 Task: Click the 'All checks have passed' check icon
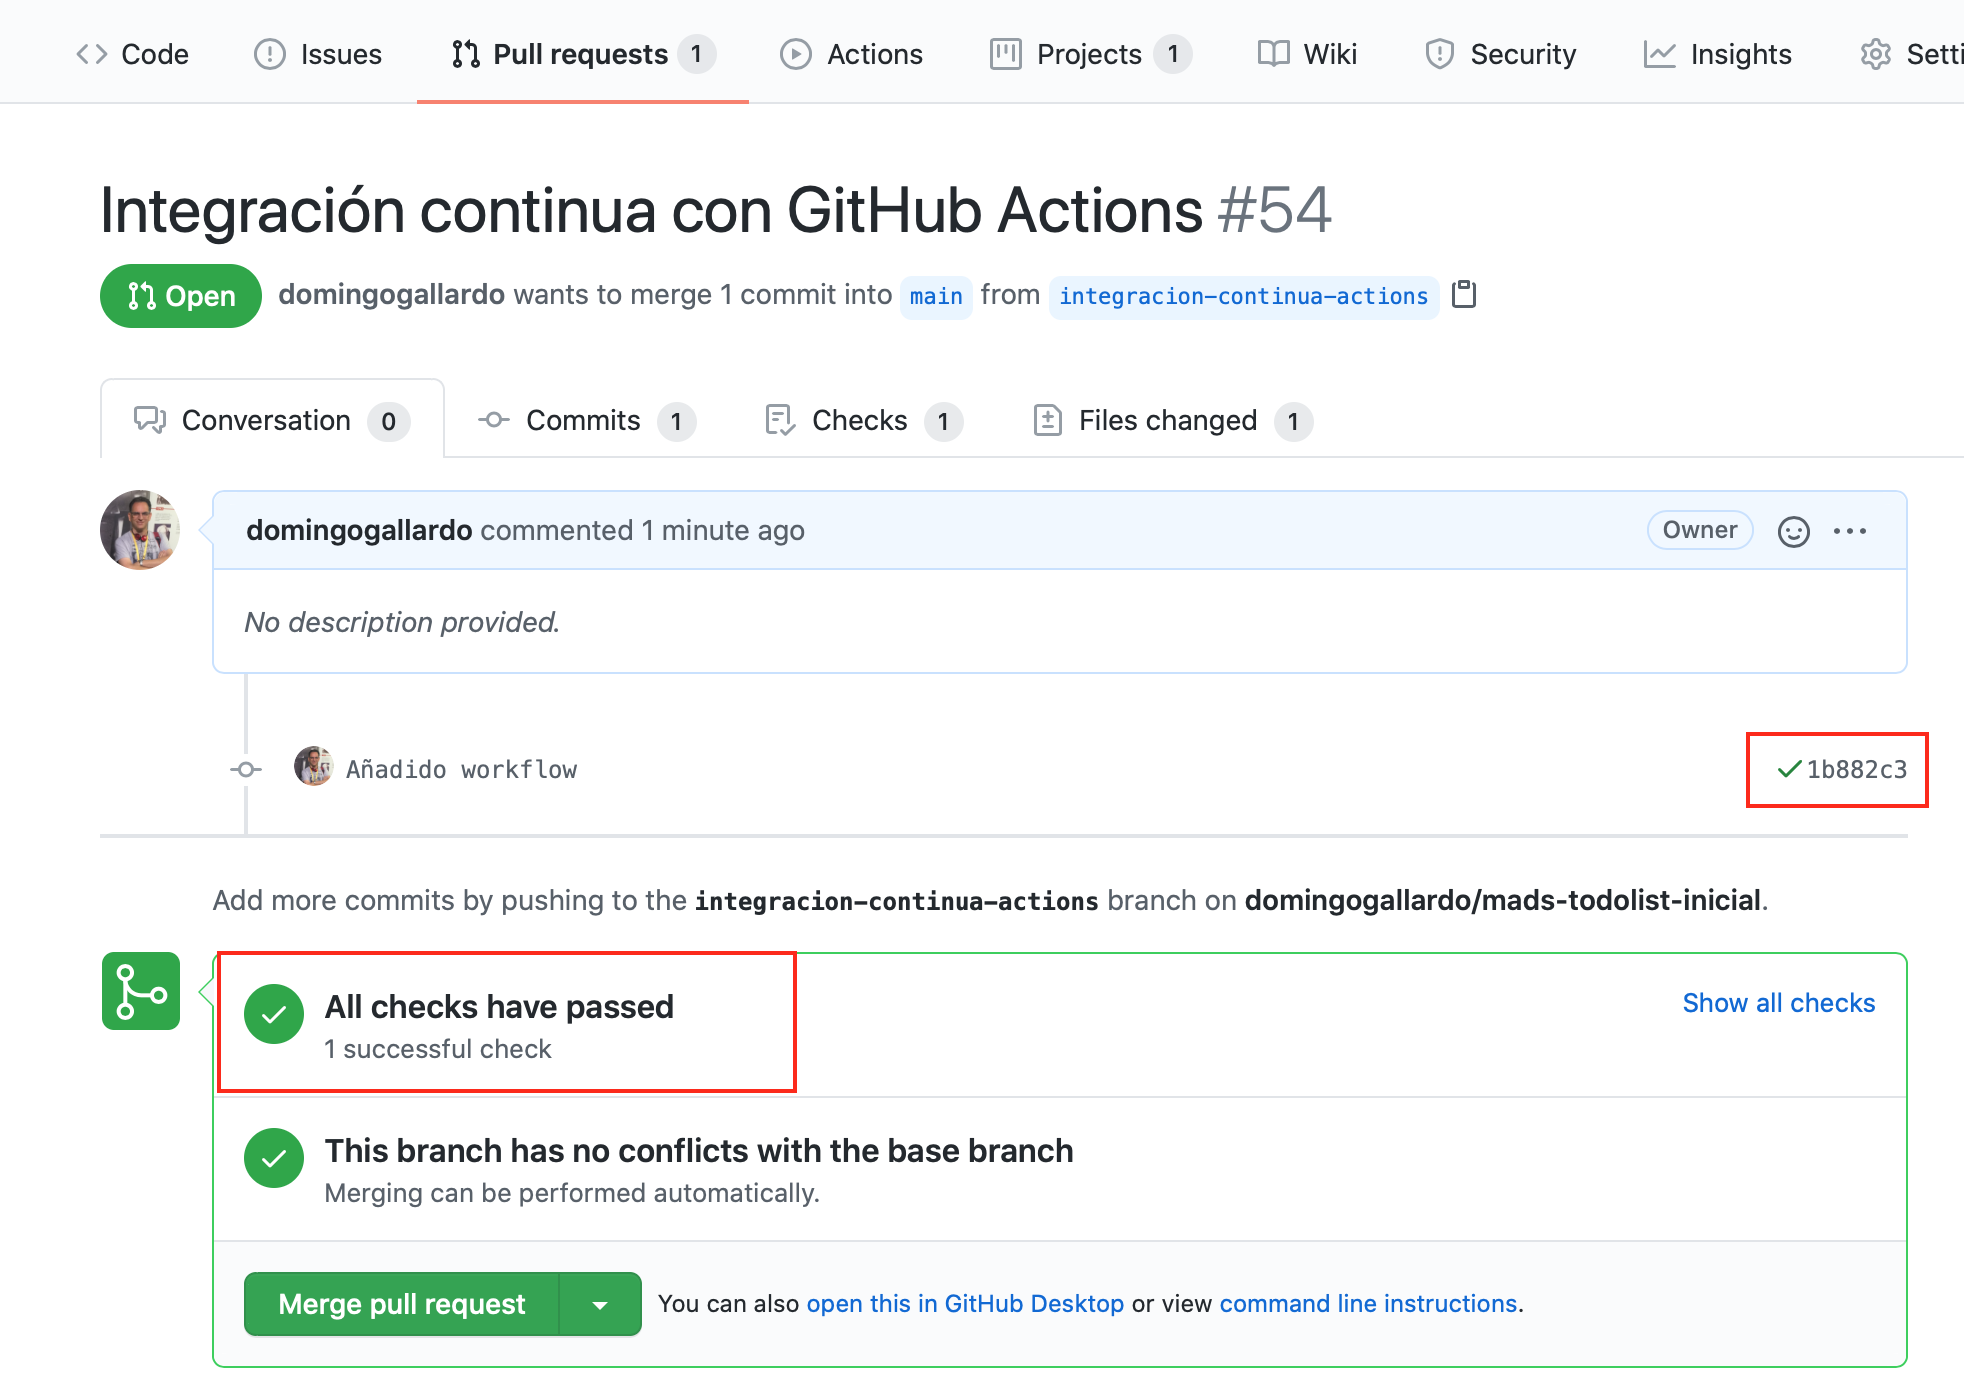coord(274,1015)
